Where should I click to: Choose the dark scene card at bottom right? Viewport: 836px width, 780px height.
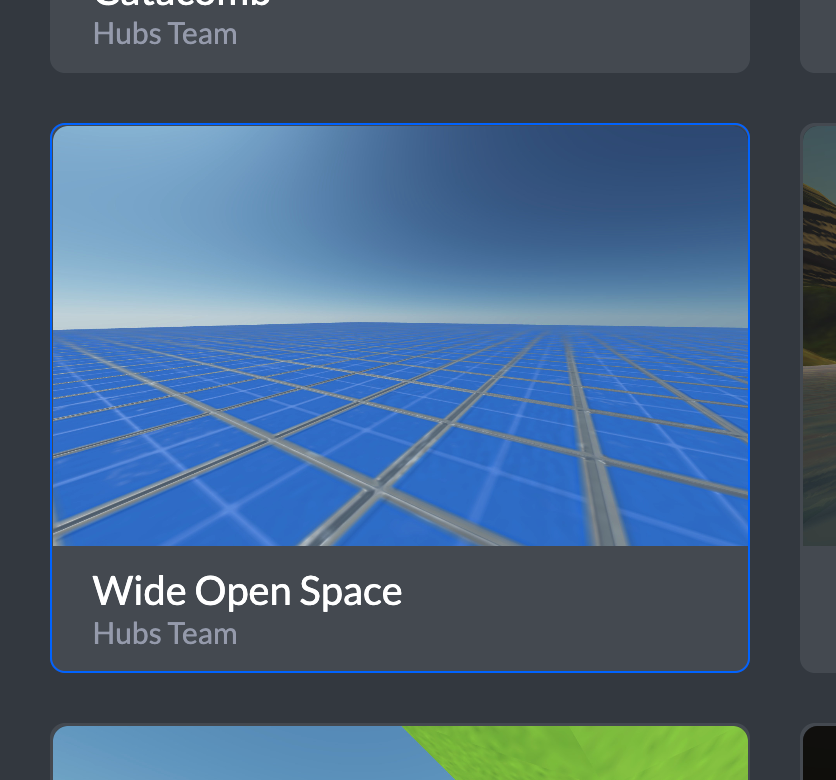(818, 752)
